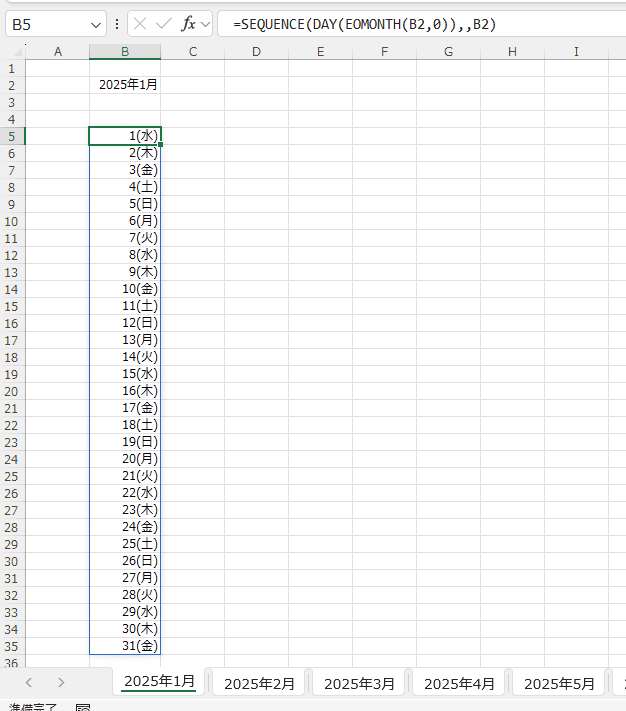Open the Name Box dropdown arrow
626x711 pixels.
pyautogui.click(x=96, y=24)
